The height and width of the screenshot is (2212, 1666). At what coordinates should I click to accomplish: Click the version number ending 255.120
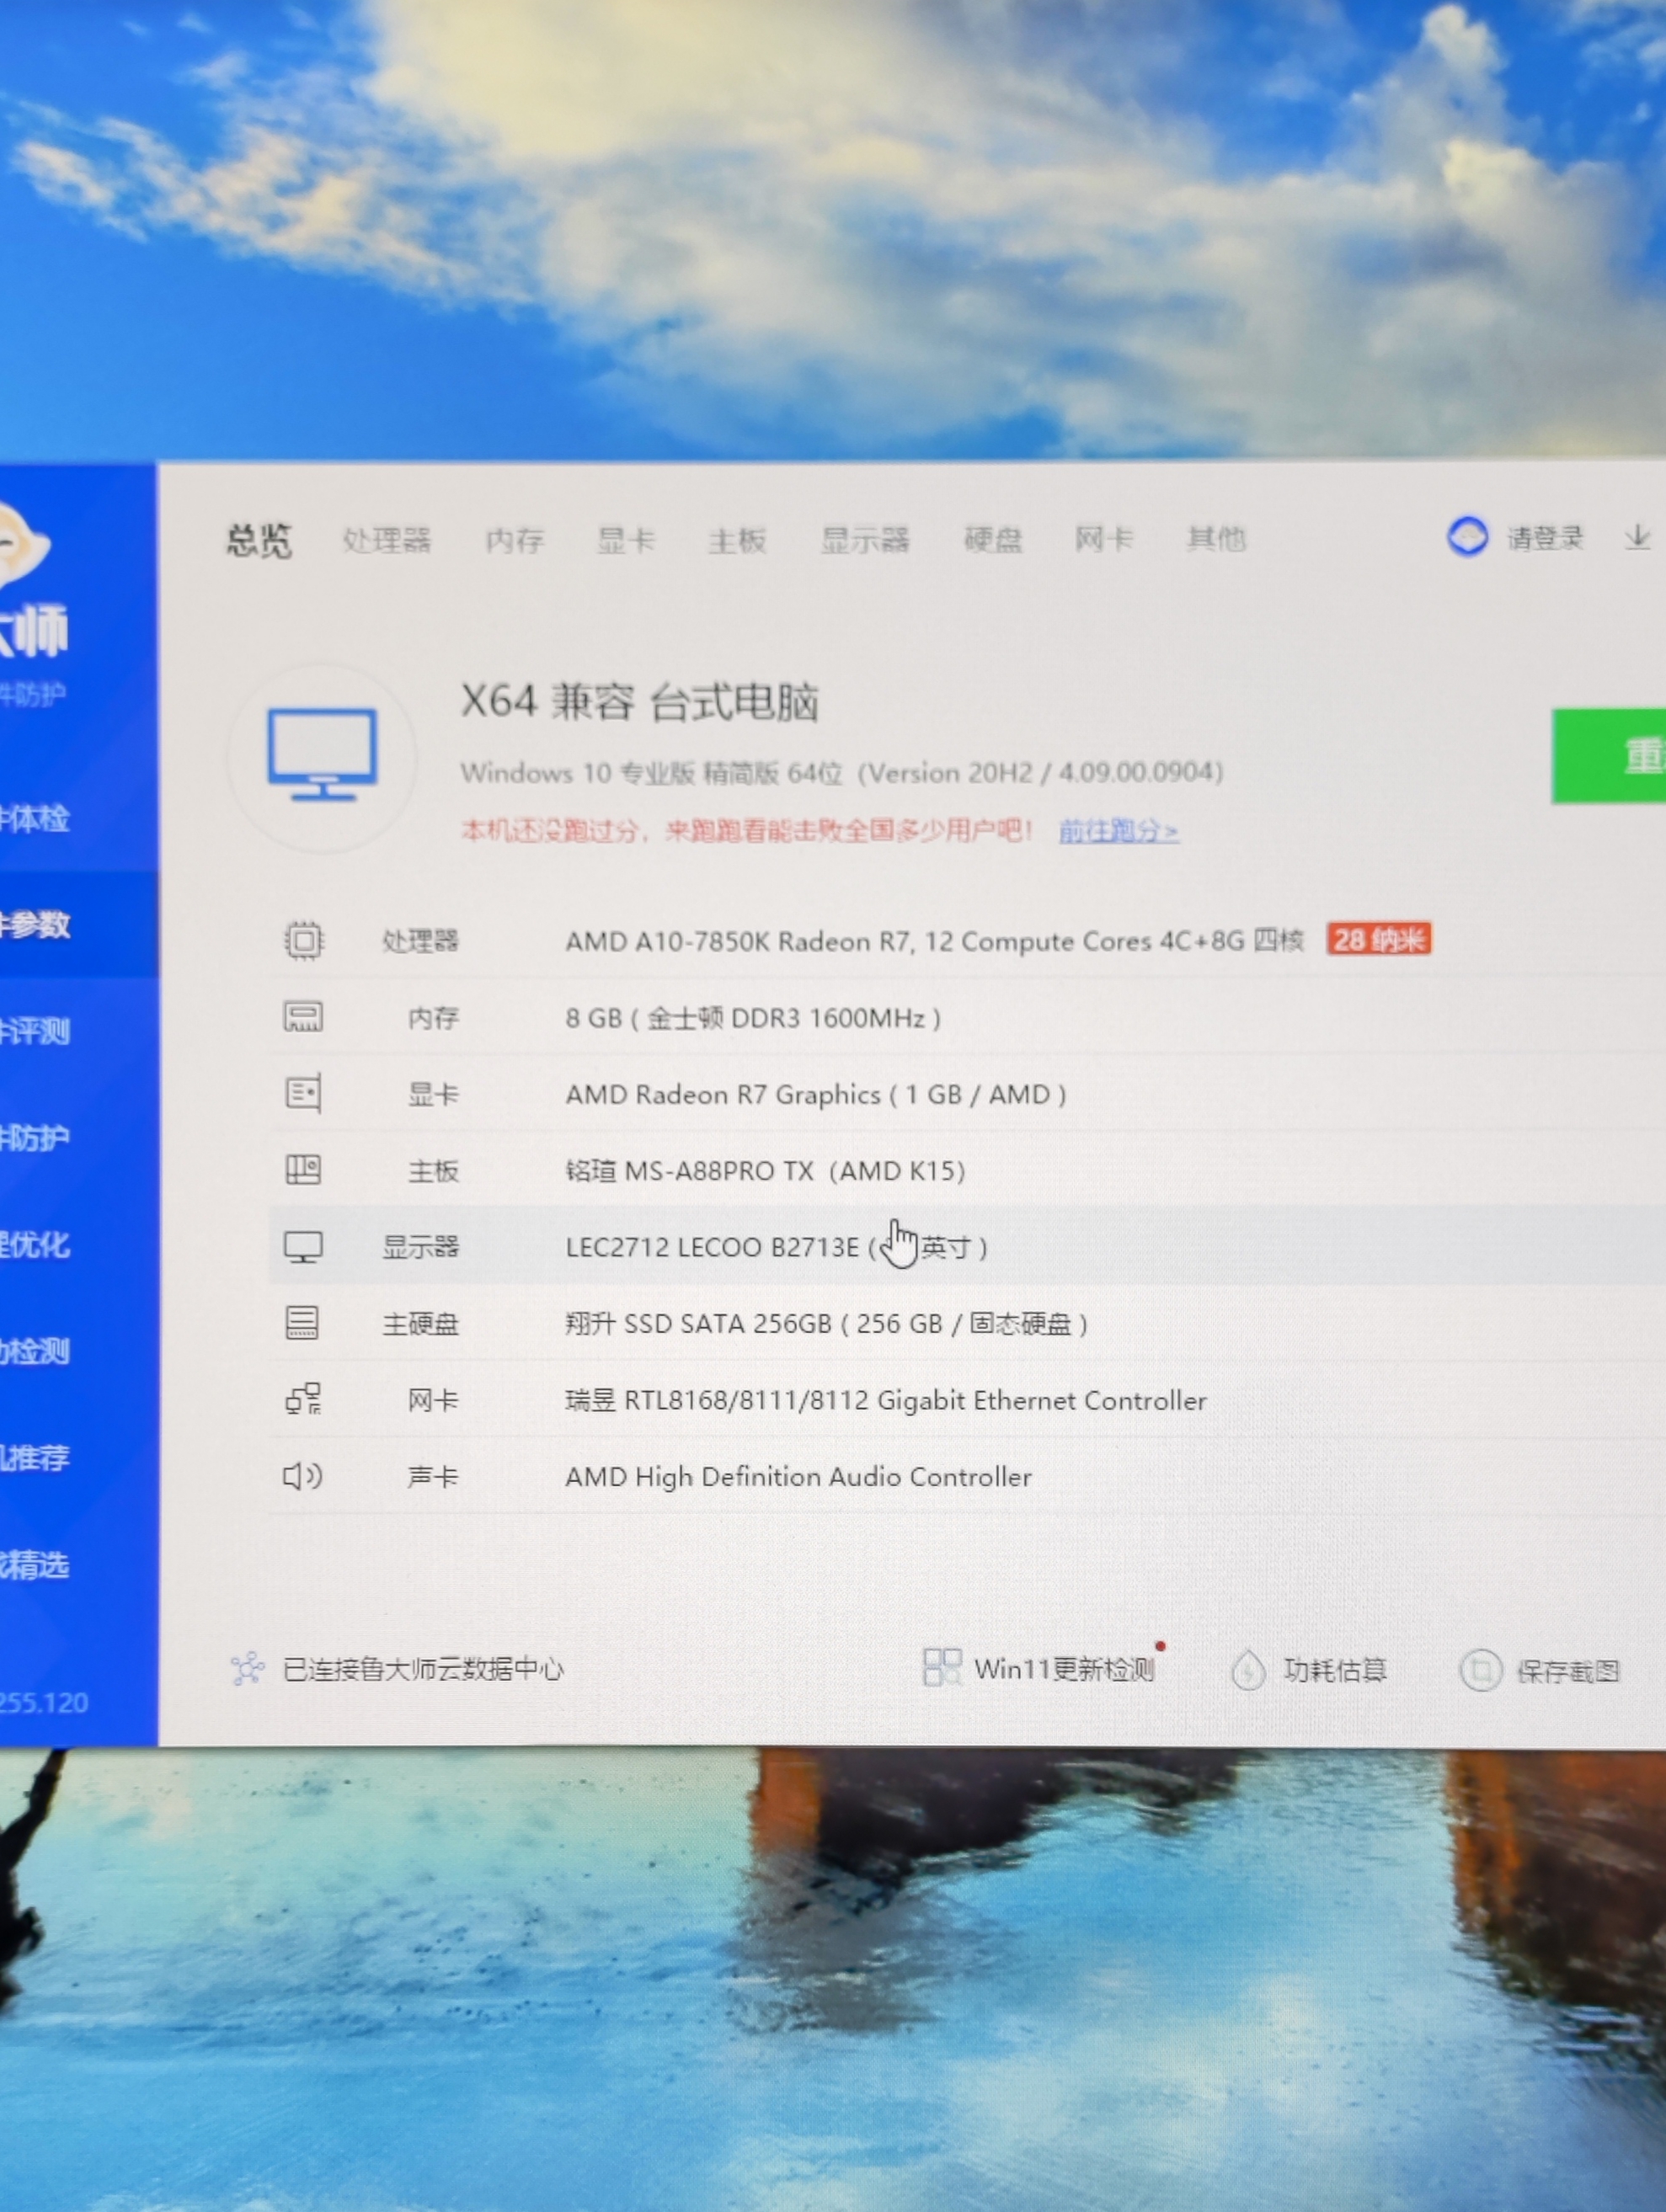click(44, 1703)
